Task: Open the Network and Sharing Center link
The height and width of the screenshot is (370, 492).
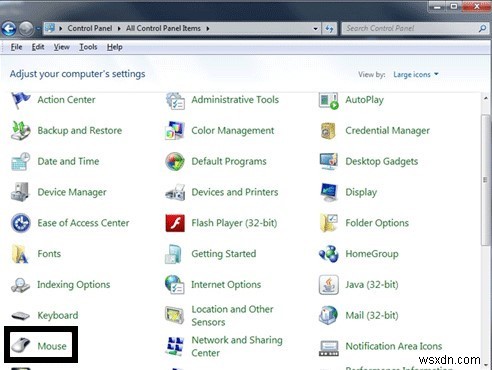Action: click(x=237, y=346)
